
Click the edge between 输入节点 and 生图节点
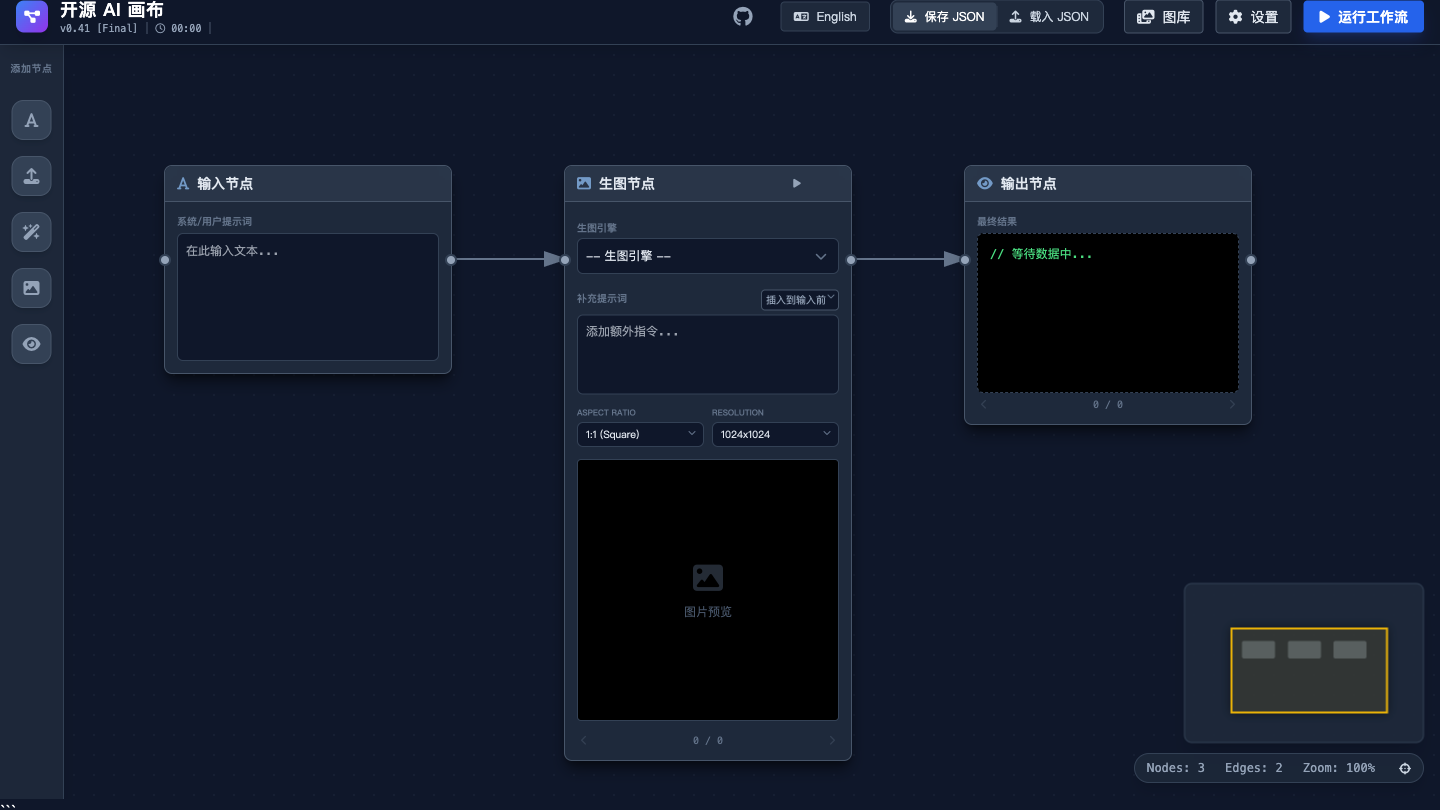coord(508,260)
